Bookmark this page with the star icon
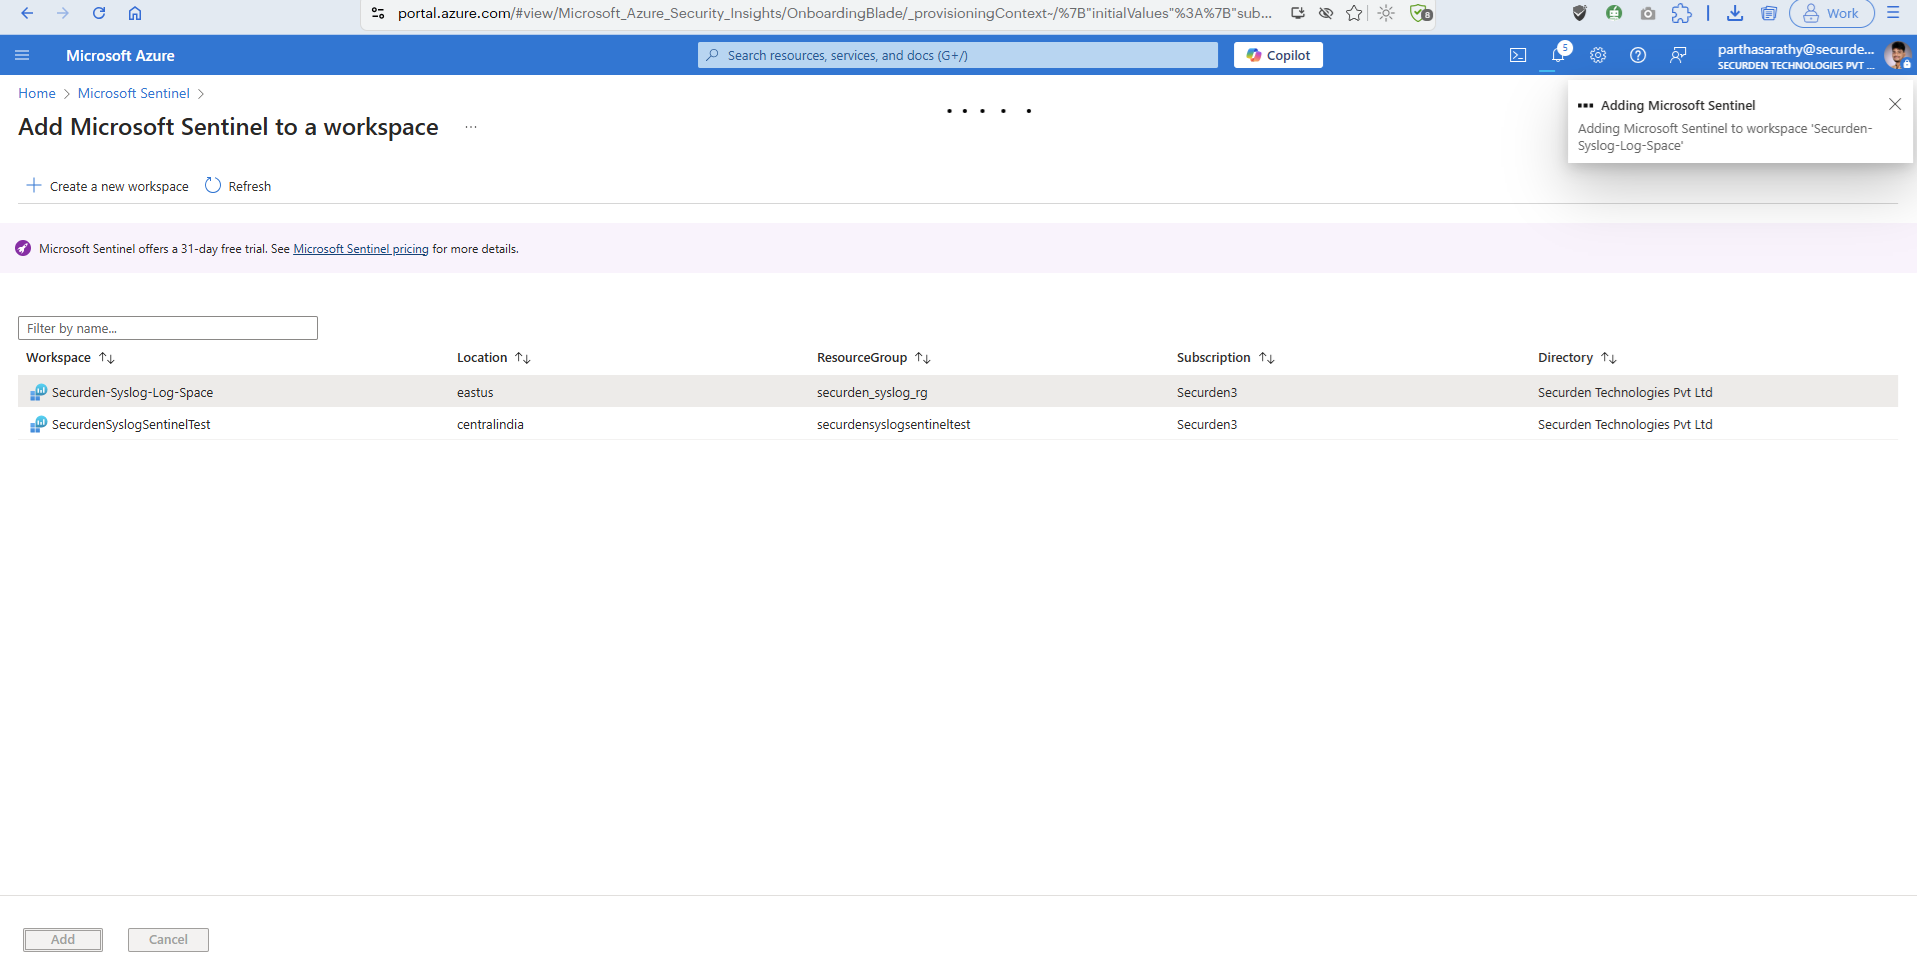The width and height of the screenshot is (1917, 962). (1354, 13)
